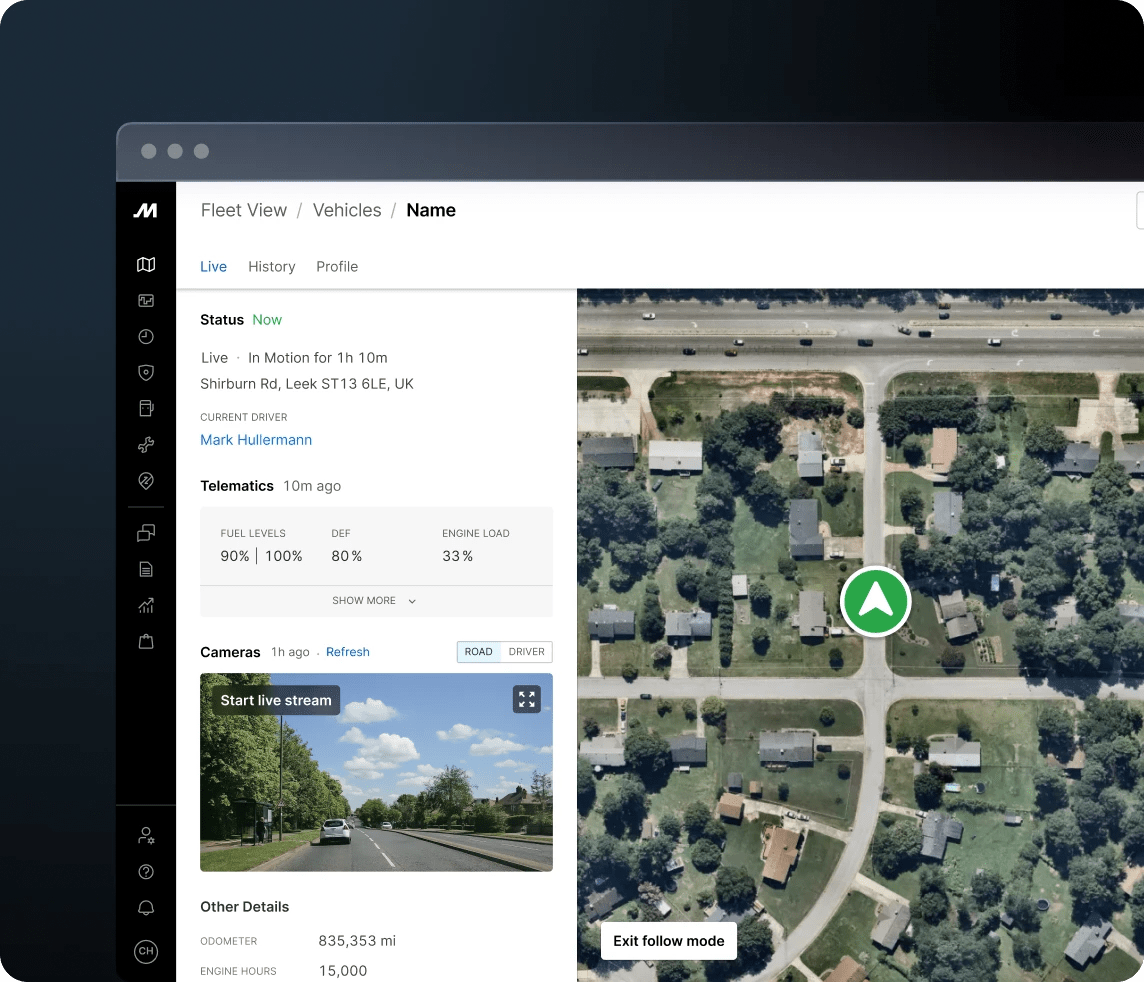Switch cameras to the DRIVER view

(x=526, y=651)
